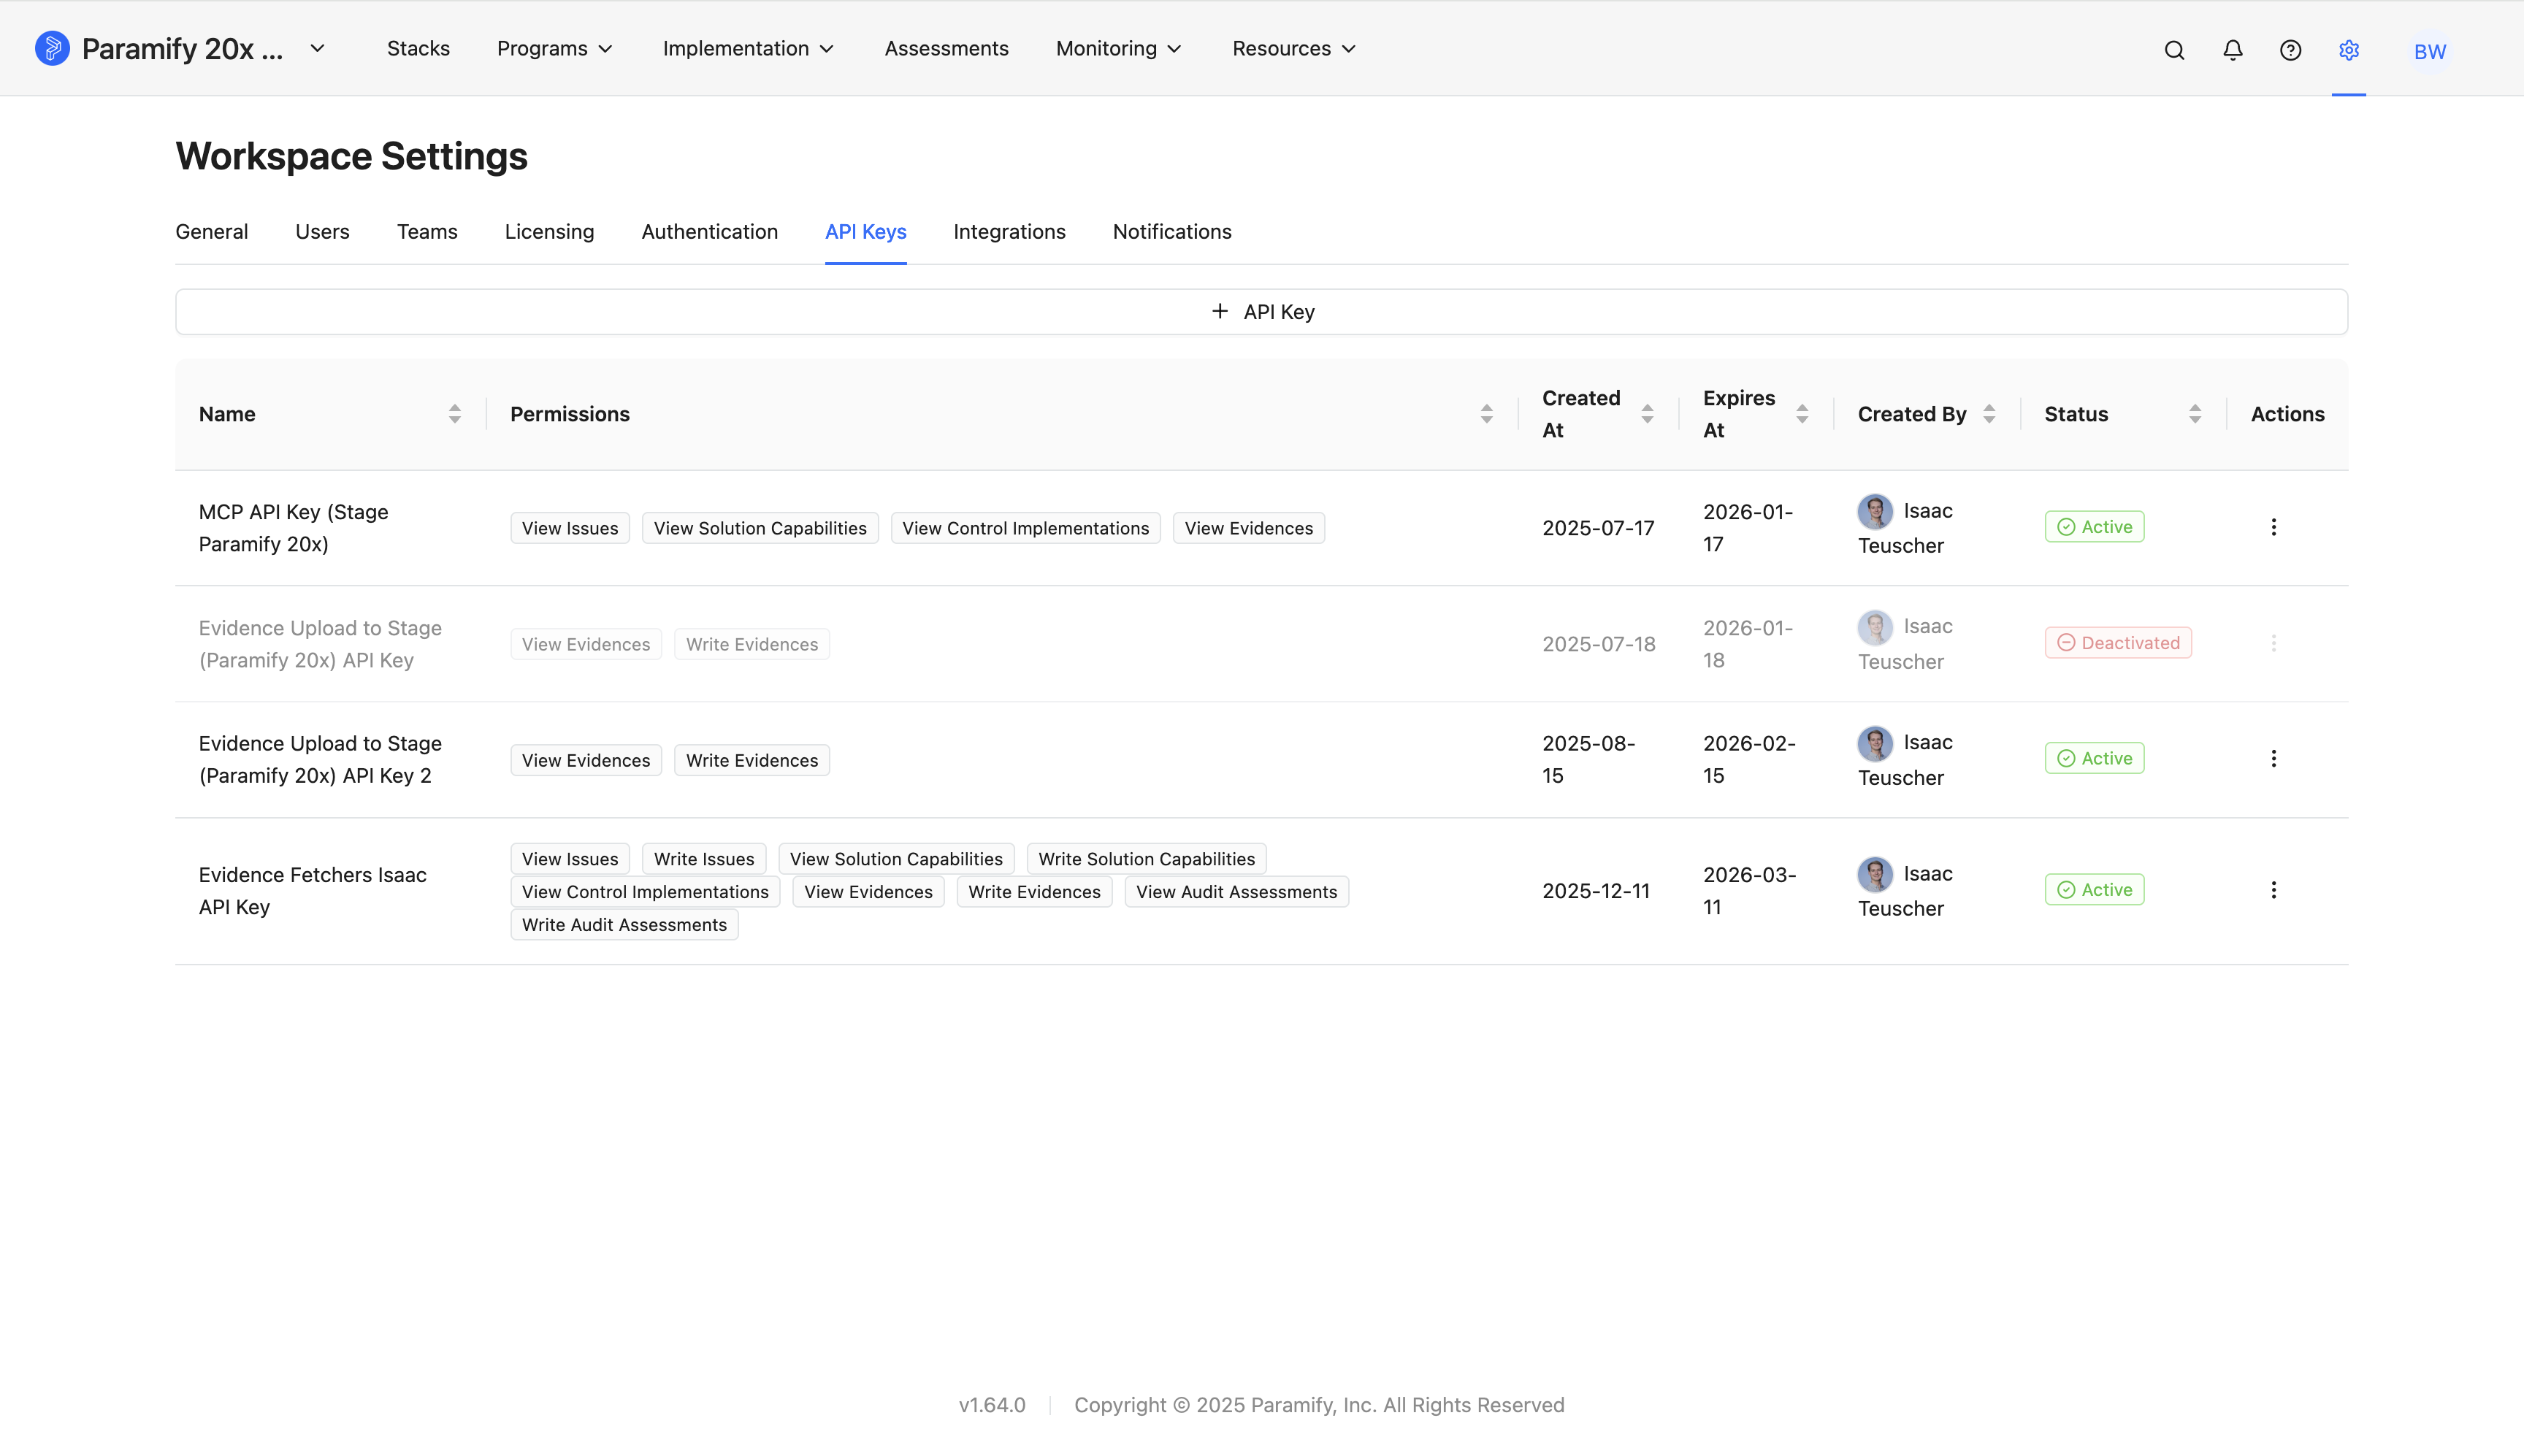This screenshot has width=2524, height=1456.
Task: Open the BW user avatar menu
Action: tap(2429, 51)
